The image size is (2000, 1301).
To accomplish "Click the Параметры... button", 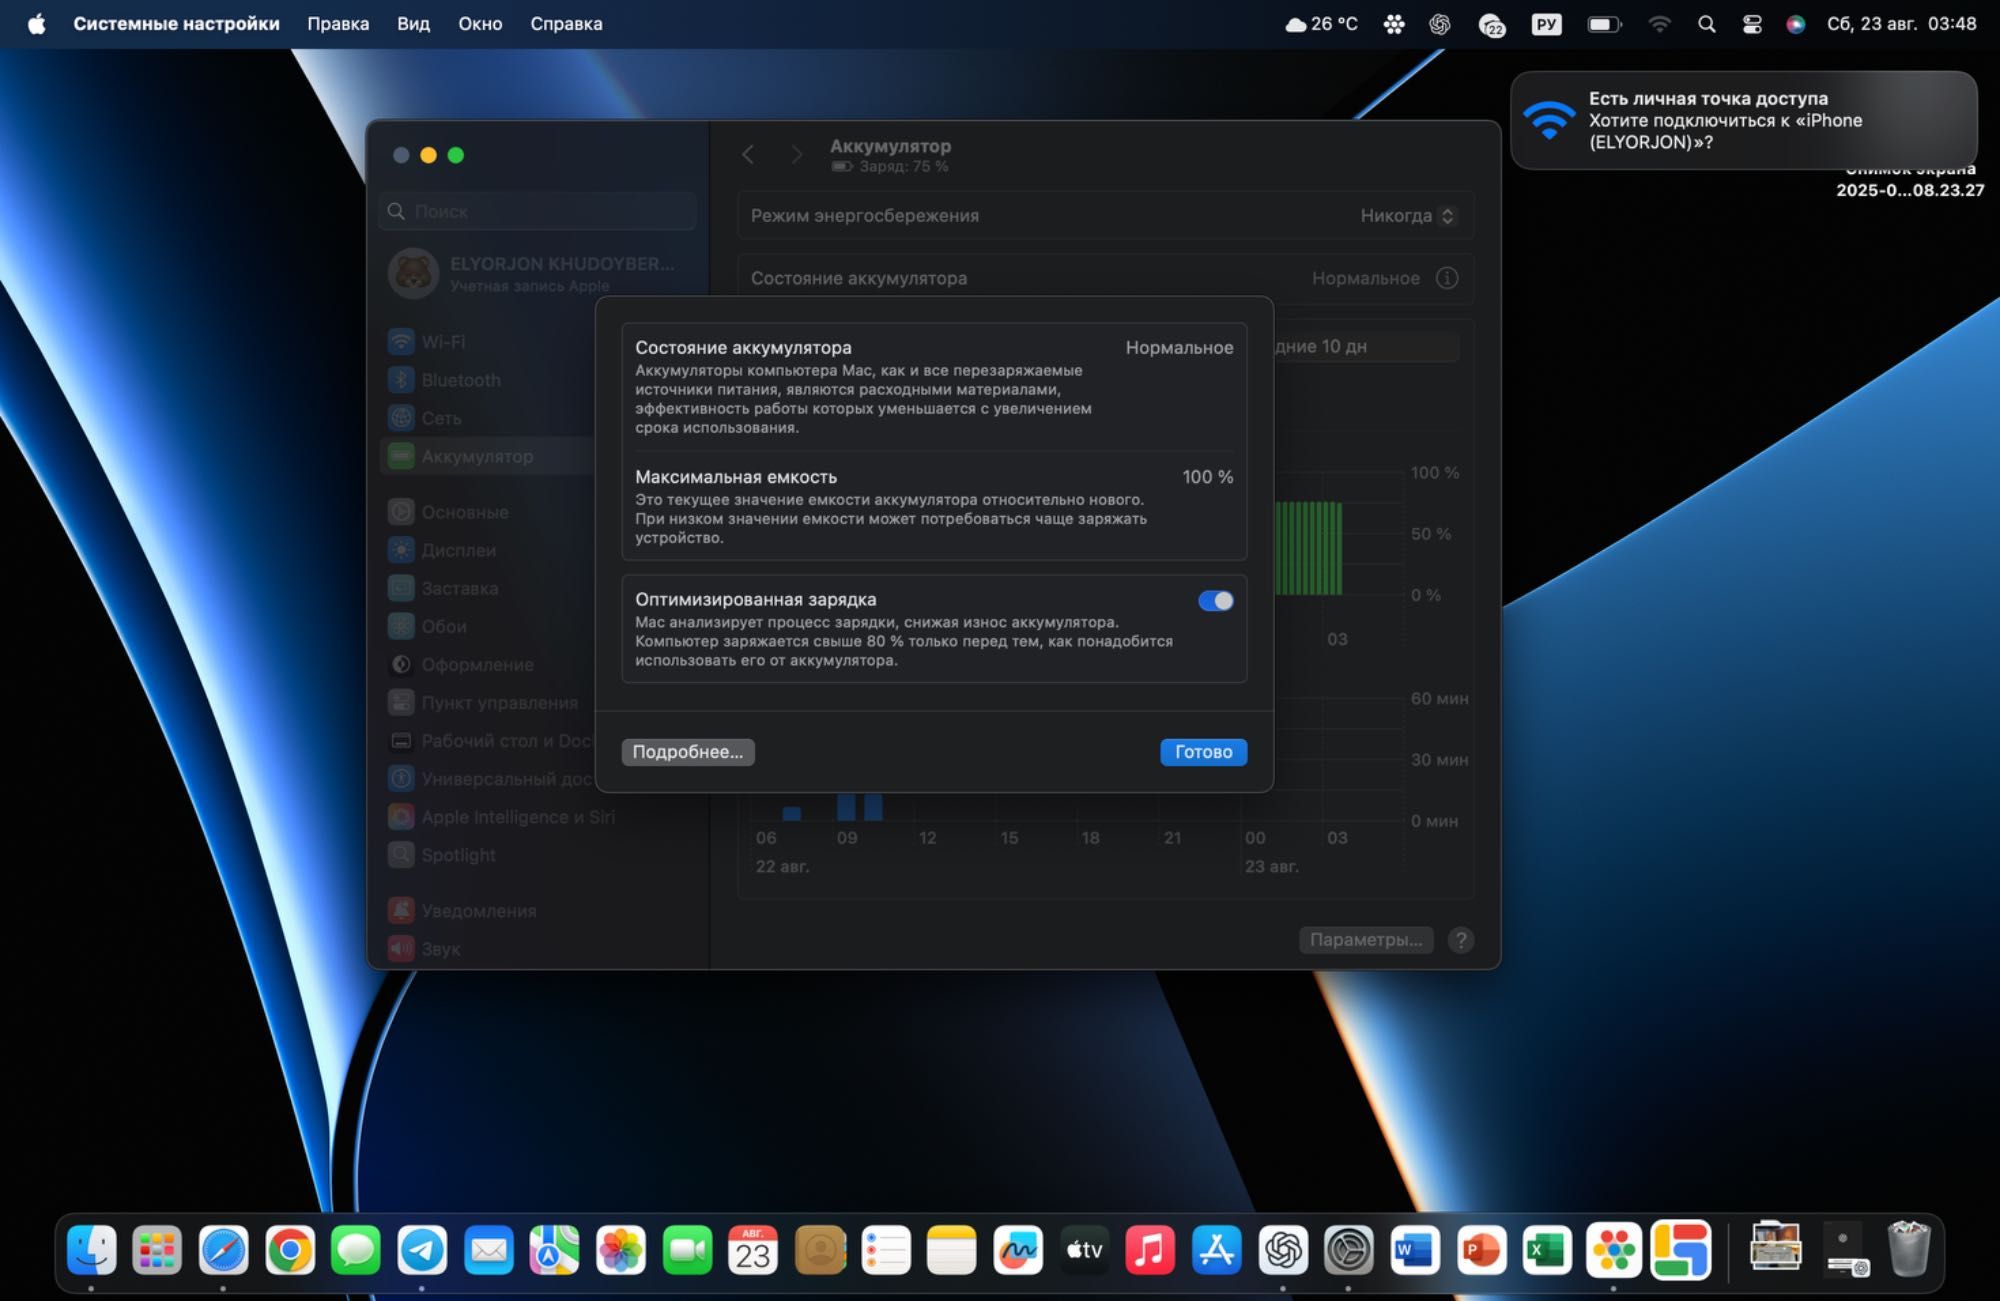I will [1366, 940].
